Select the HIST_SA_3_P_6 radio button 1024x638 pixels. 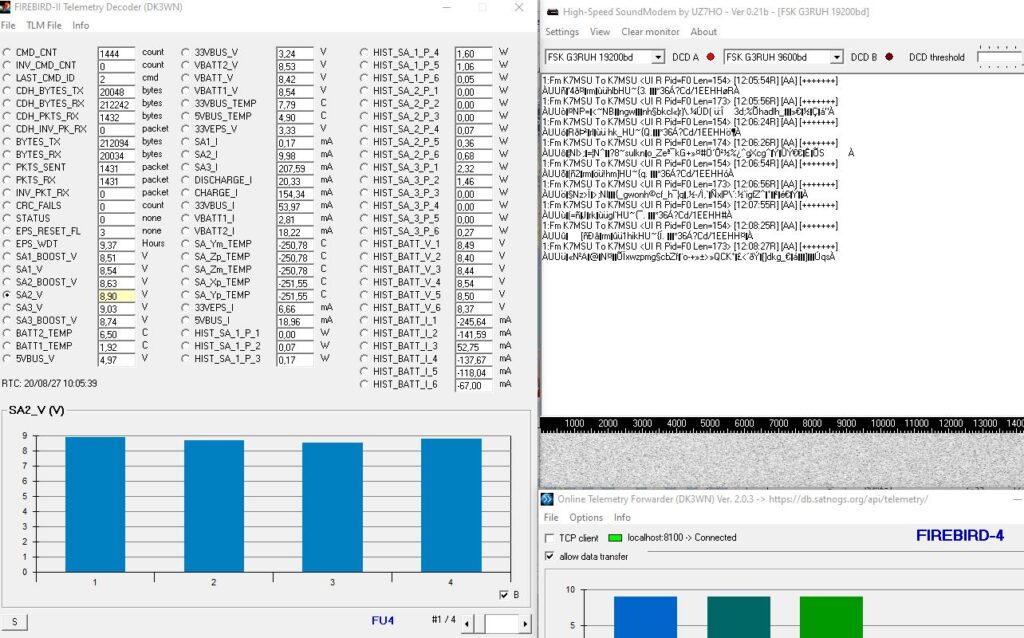coord(364,231)
